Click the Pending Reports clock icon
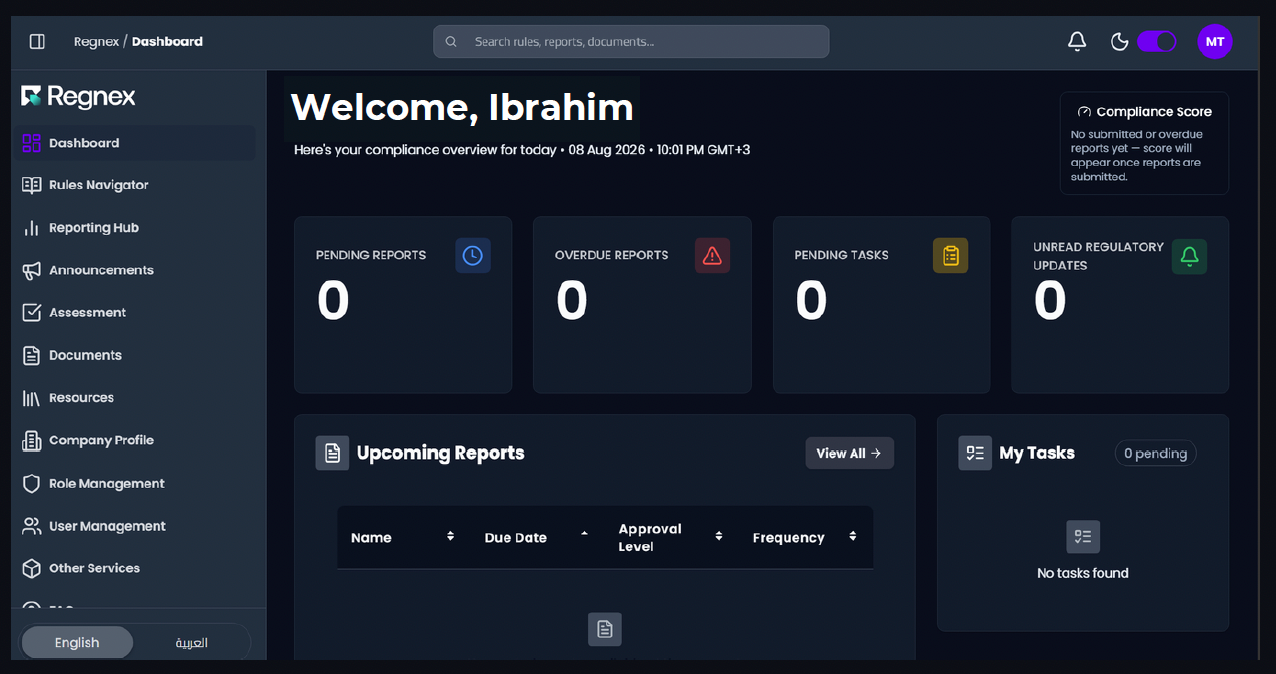 (x=473, y=256)
